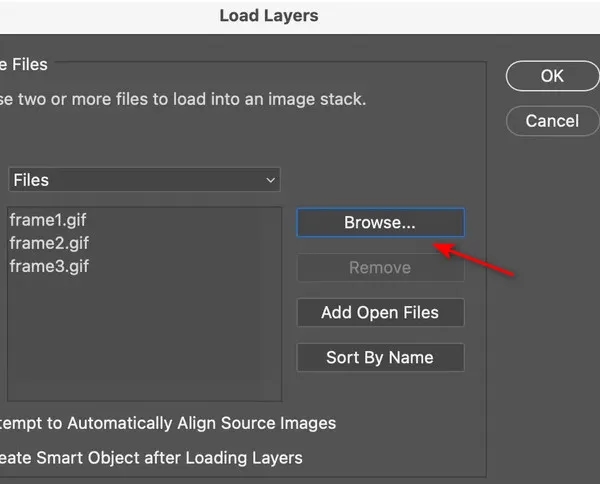The width and height of the screenshot is (600, 484).
Task: Click the empty area below frame3.gif
Action: [x=144, y=340]
